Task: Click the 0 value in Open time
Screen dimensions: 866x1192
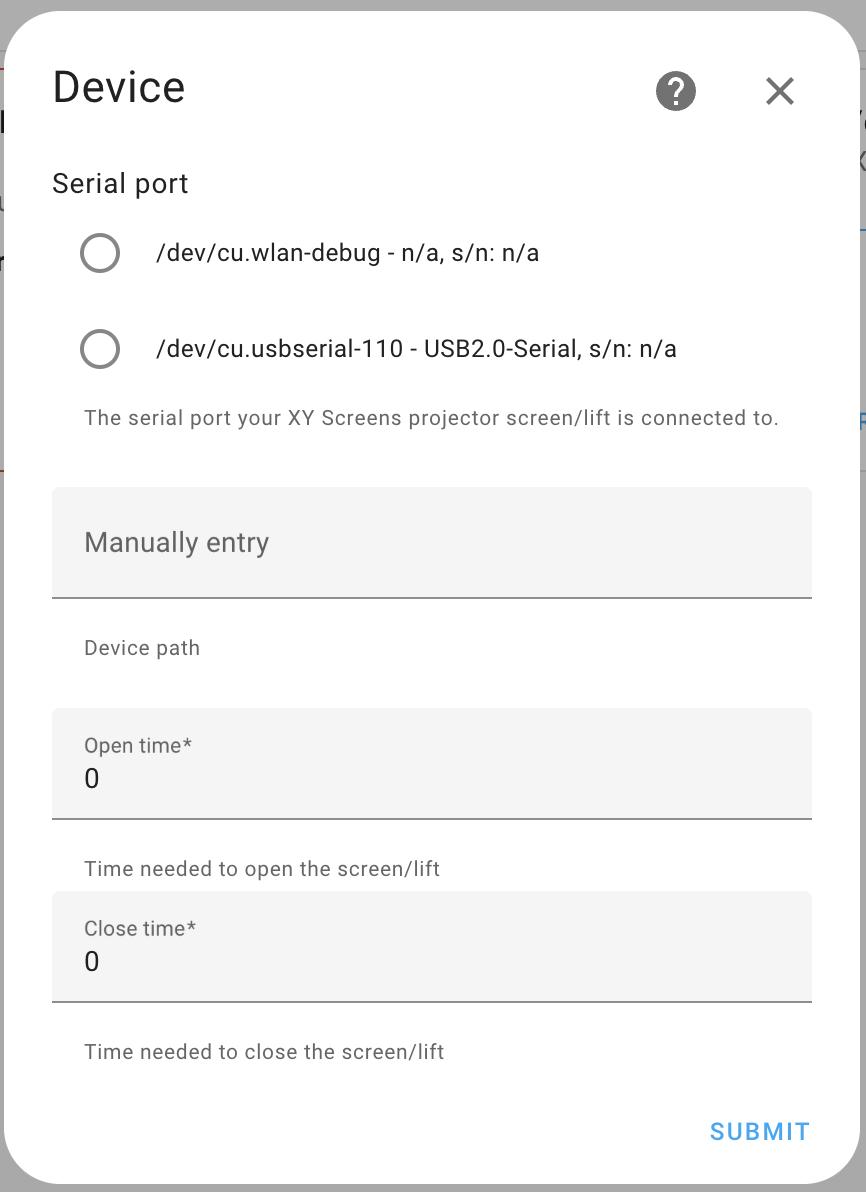Action: (92, 779)
